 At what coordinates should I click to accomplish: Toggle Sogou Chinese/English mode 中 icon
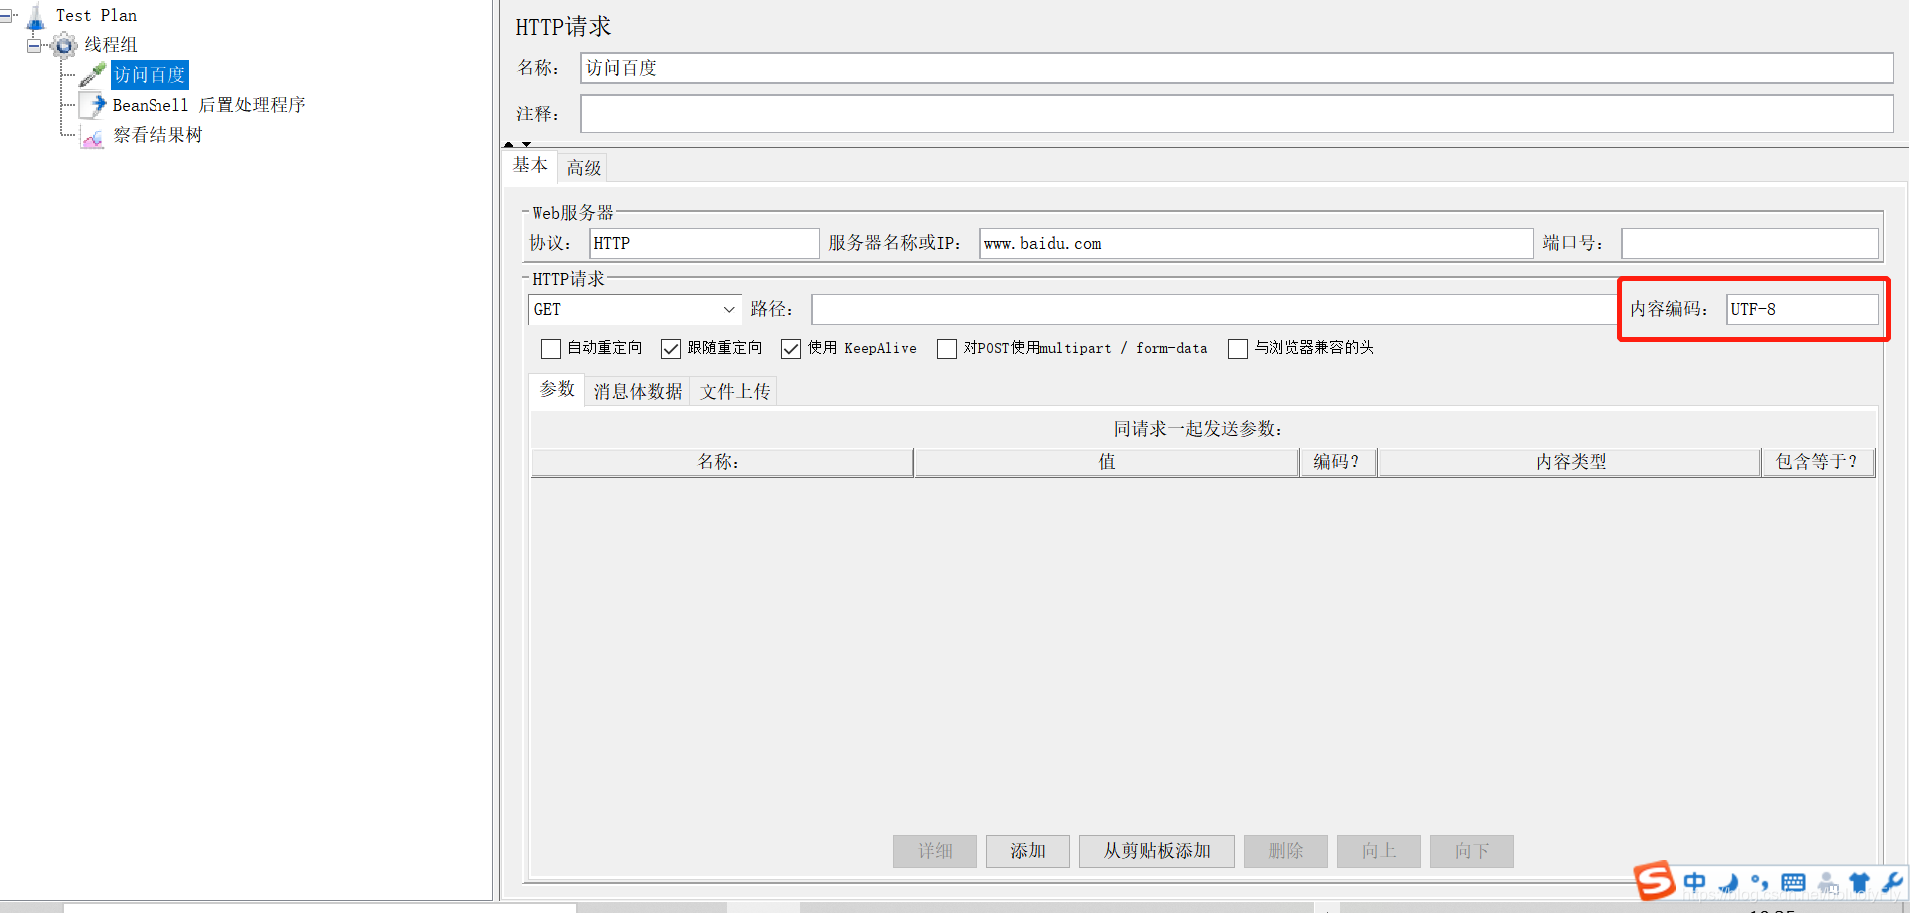(x=1694, y=882)
